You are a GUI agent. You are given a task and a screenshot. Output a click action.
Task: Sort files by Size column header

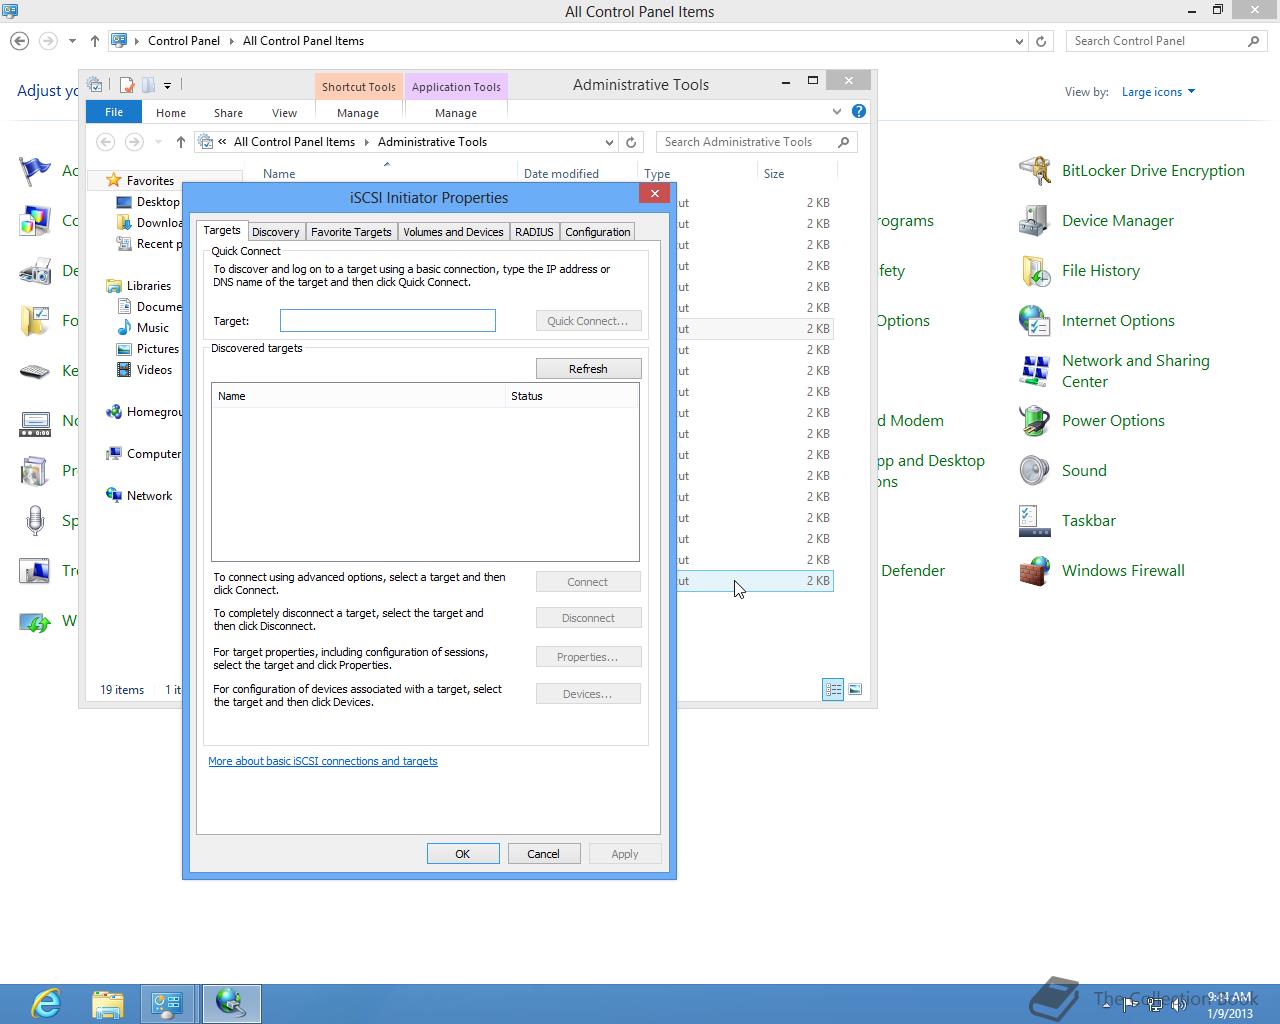(x=795, y=174)
